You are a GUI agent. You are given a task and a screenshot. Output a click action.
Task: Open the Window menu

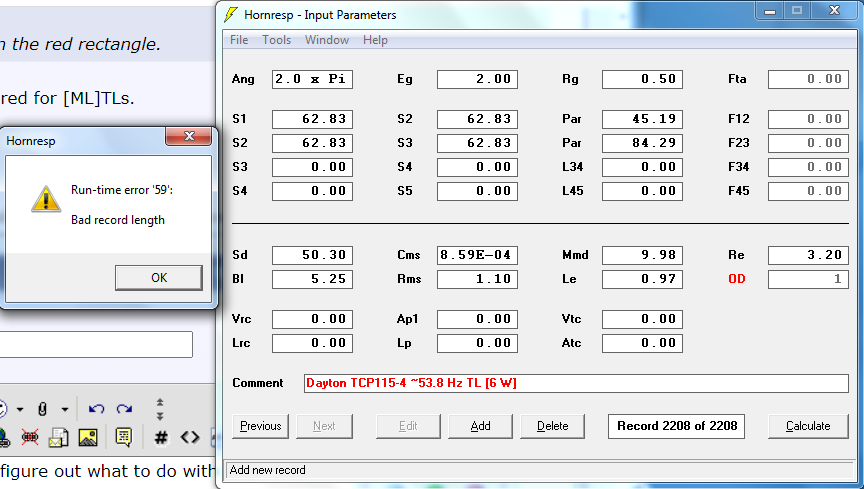coord(327,40)
